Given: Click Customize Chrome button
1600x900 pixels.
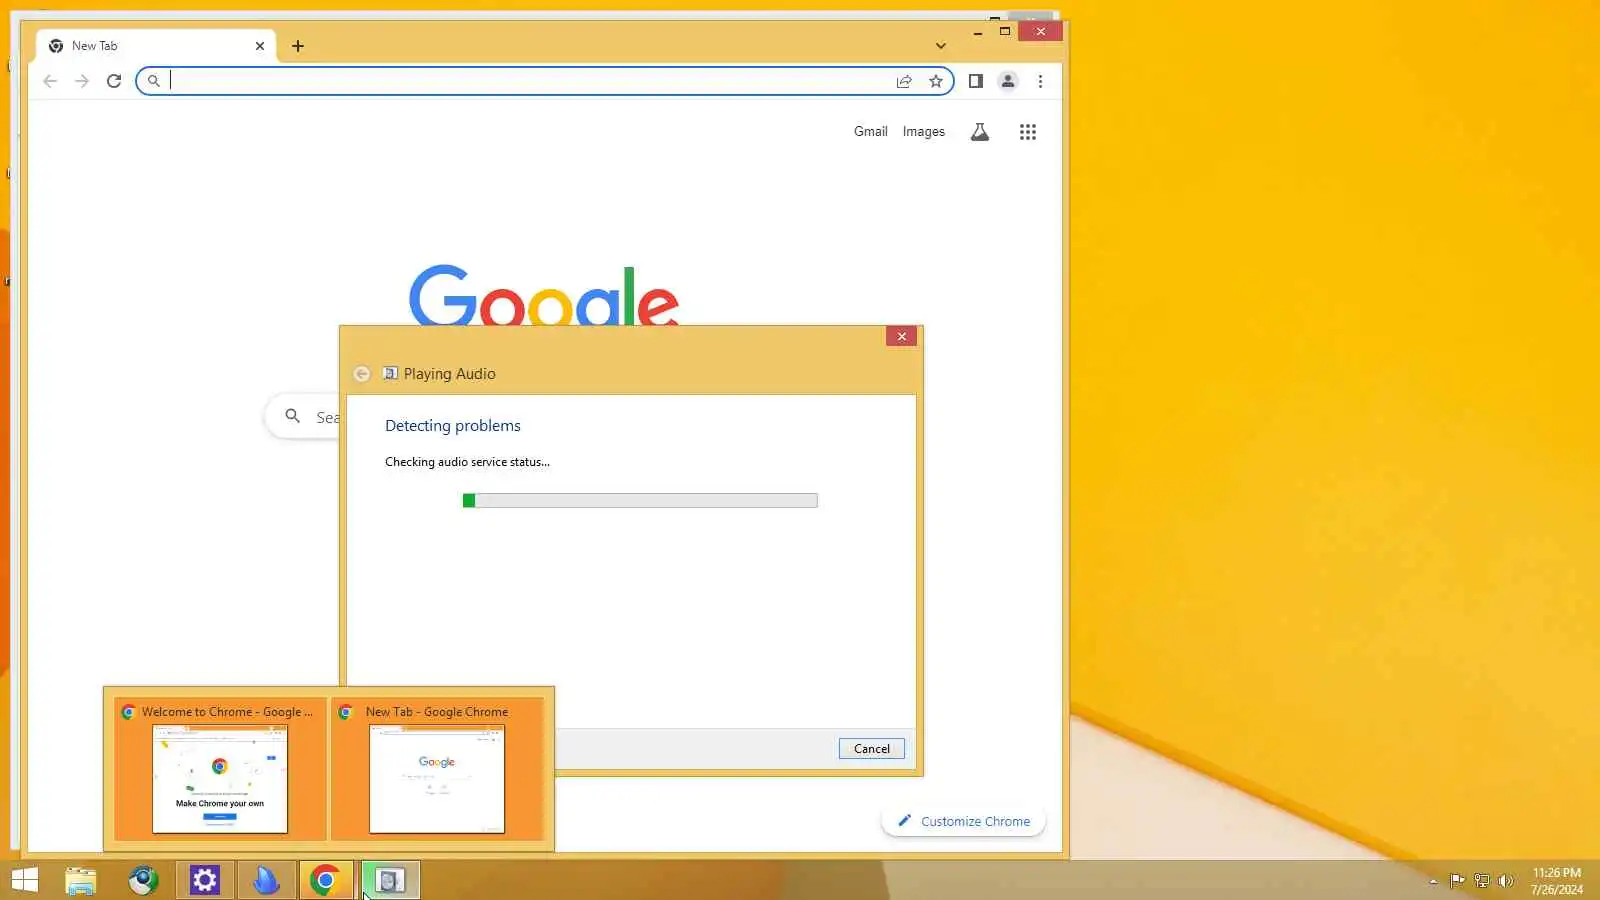Looking at the screenshot, I should [963, 821].
